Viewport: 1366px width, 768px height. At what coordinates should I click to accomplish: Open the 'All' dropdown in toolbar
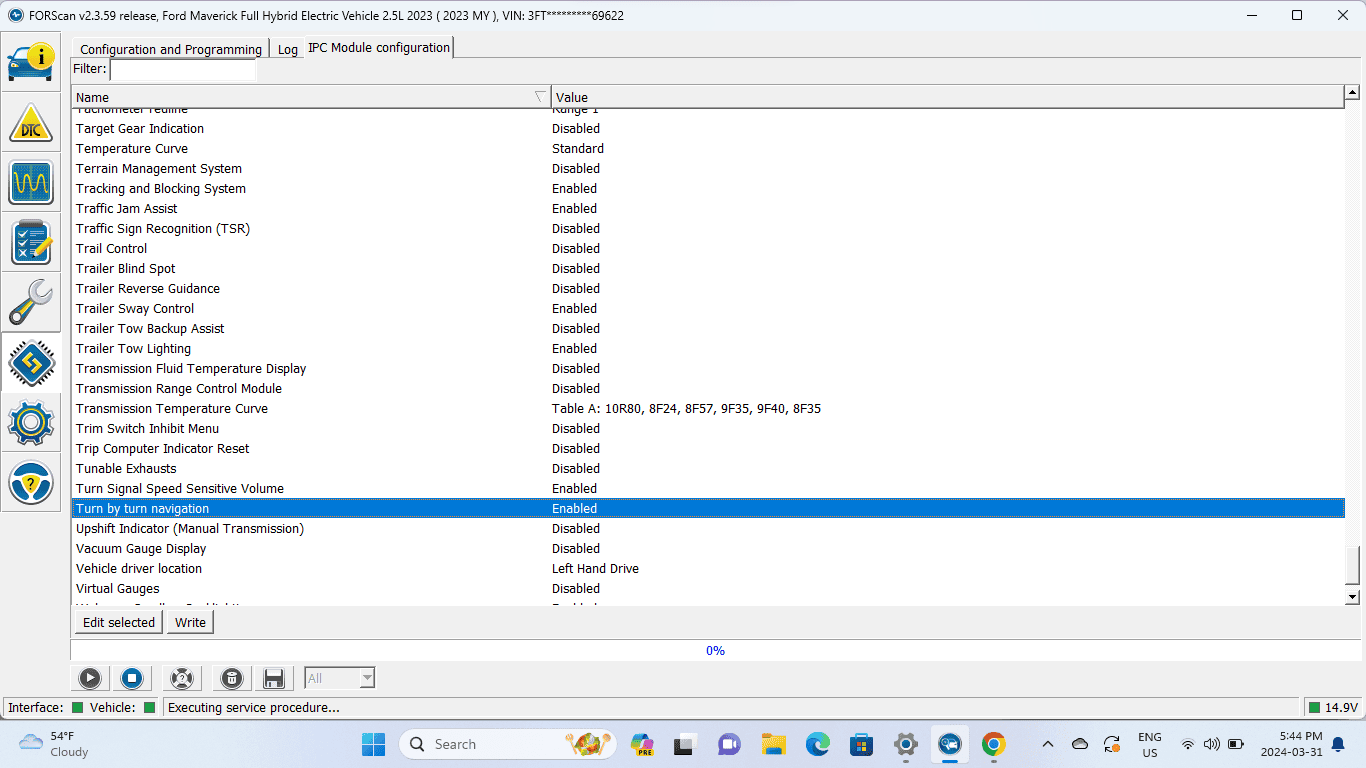tap(340, 678)
